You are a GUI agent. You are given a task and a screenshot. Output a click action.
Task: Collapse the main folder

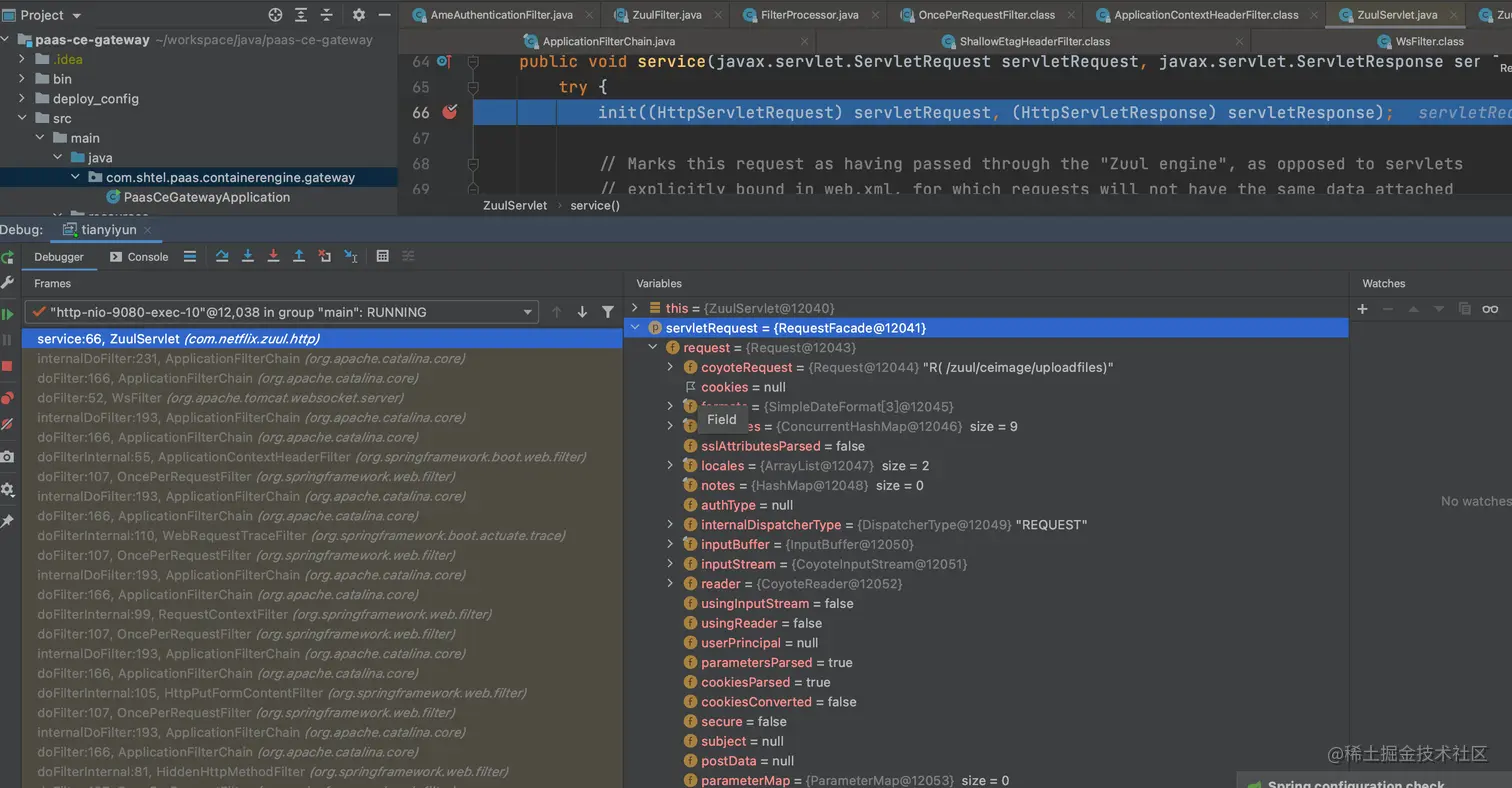point(40,138)
